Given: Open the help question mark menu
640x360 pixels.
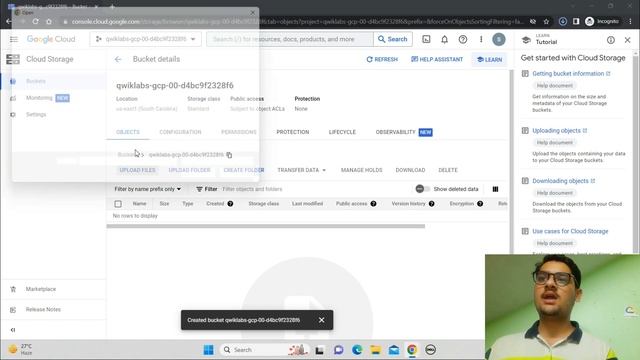Looking at the screenshot, I should [x=463, y=39].
